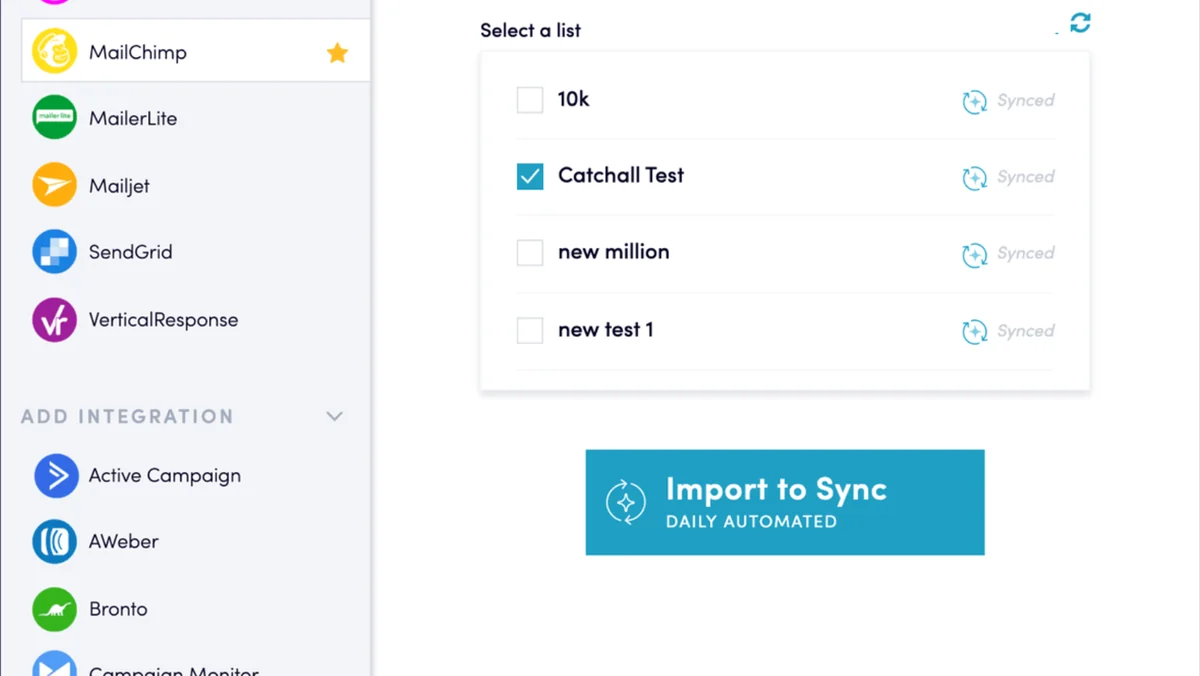The image size is (1200, 676).
Task: Uncheck the Catchall Test checkbox
Action: click(x=530, y=176)
